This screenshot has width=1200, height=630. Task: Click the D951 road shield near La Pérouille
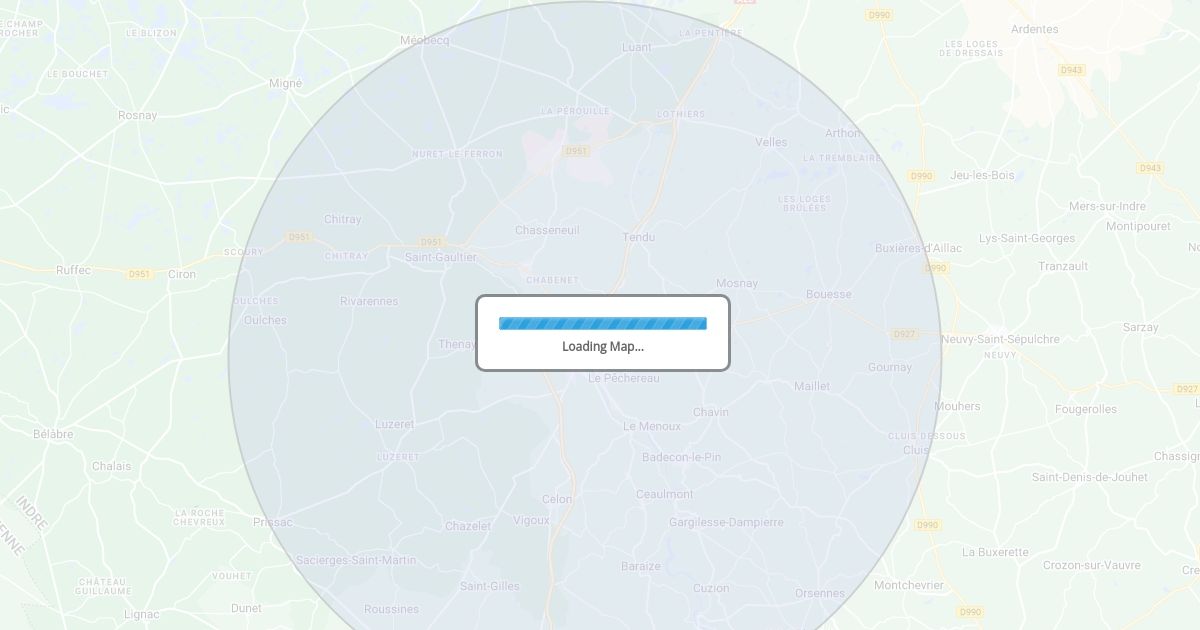[576, 151]
